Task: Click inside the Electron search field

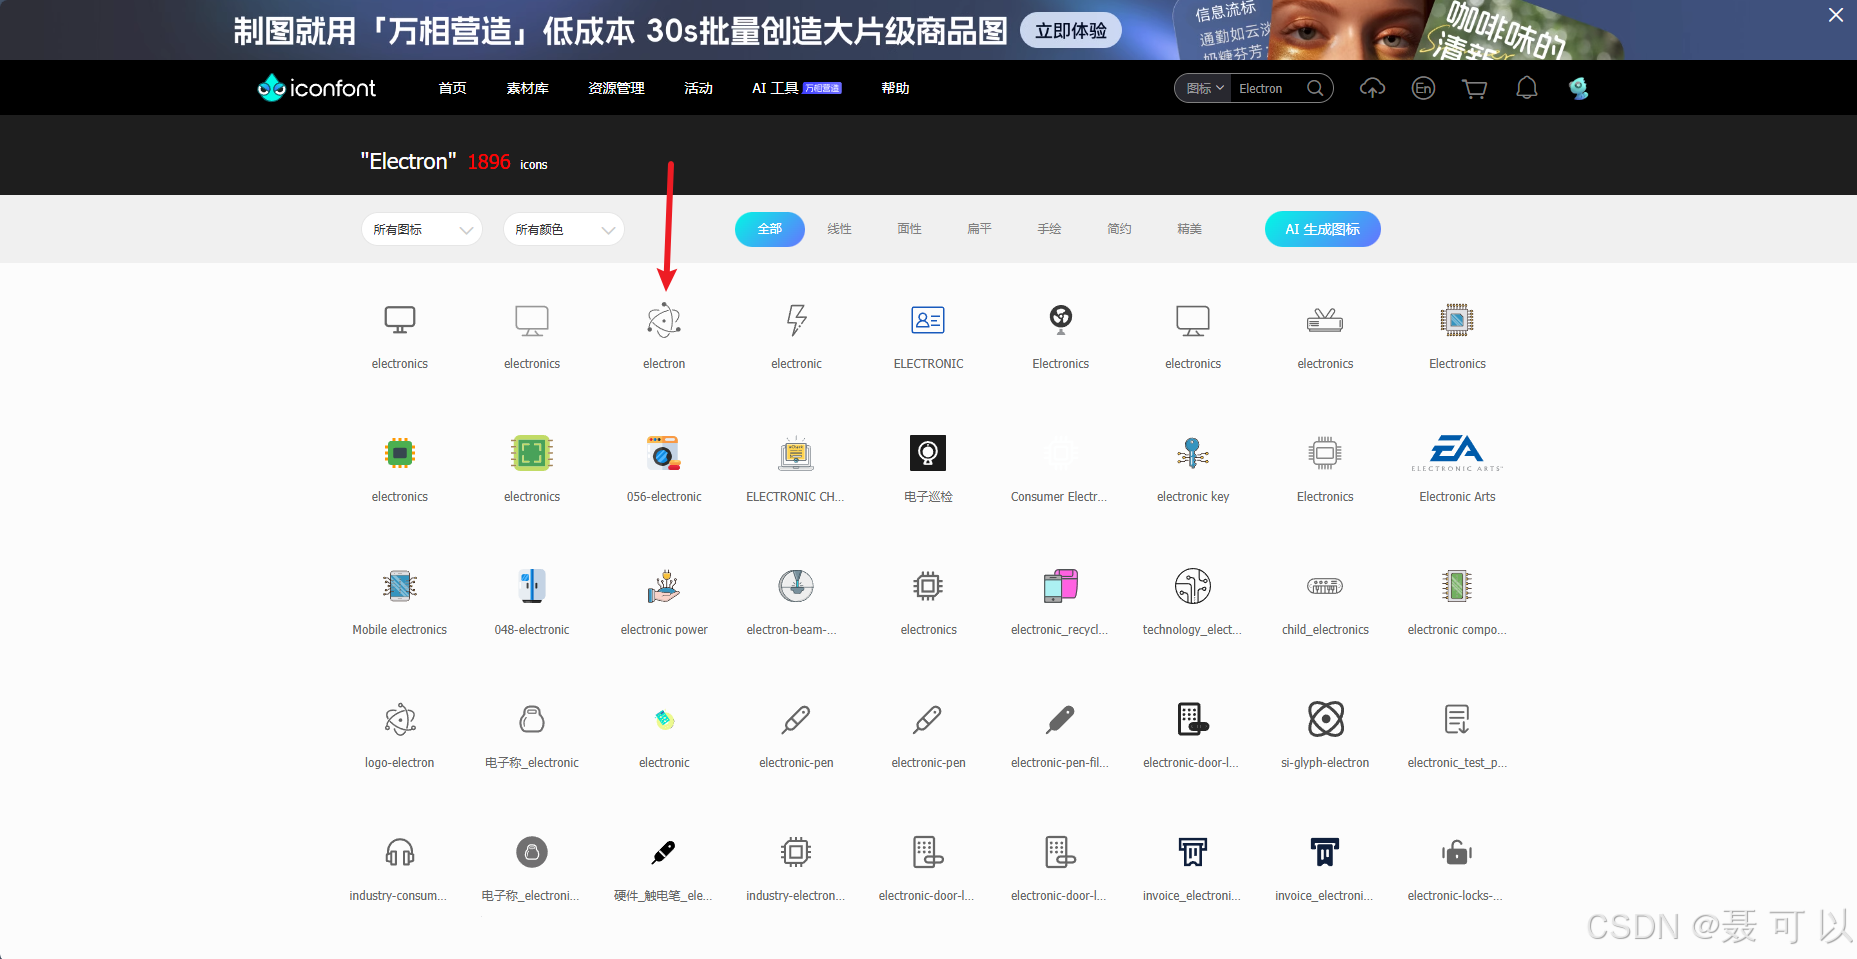Action: (1270, 88)
